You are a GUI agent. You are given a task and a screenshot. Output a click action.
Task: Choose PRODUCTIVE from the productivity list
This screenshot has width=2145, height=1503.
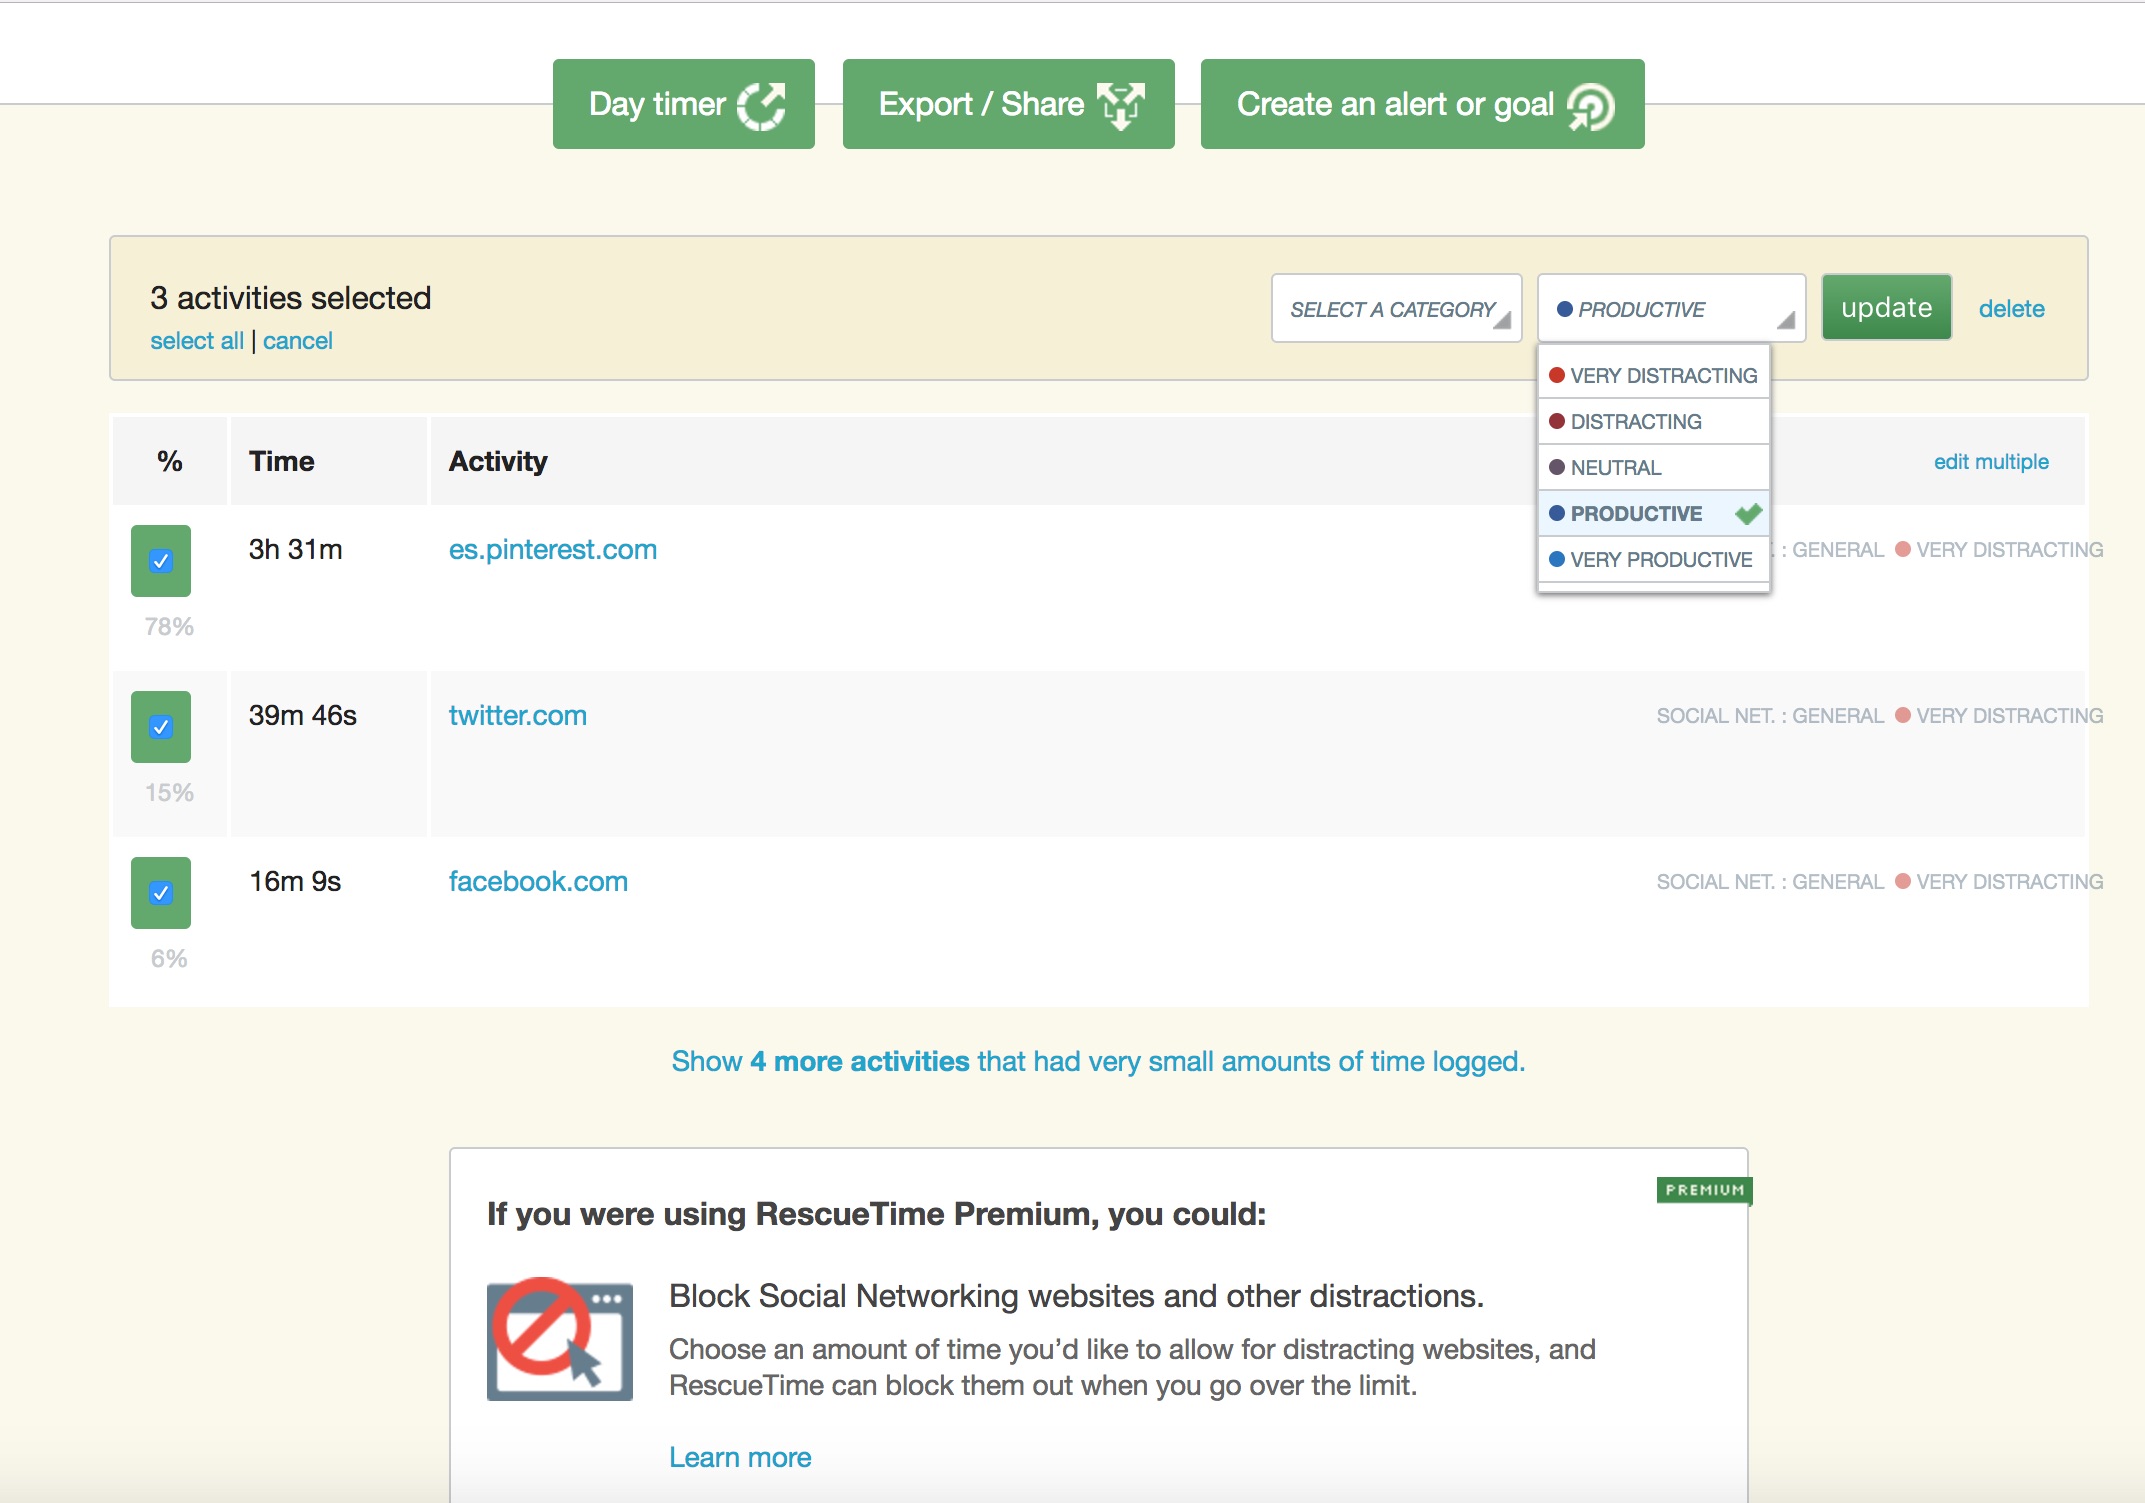pos(1654,514)
